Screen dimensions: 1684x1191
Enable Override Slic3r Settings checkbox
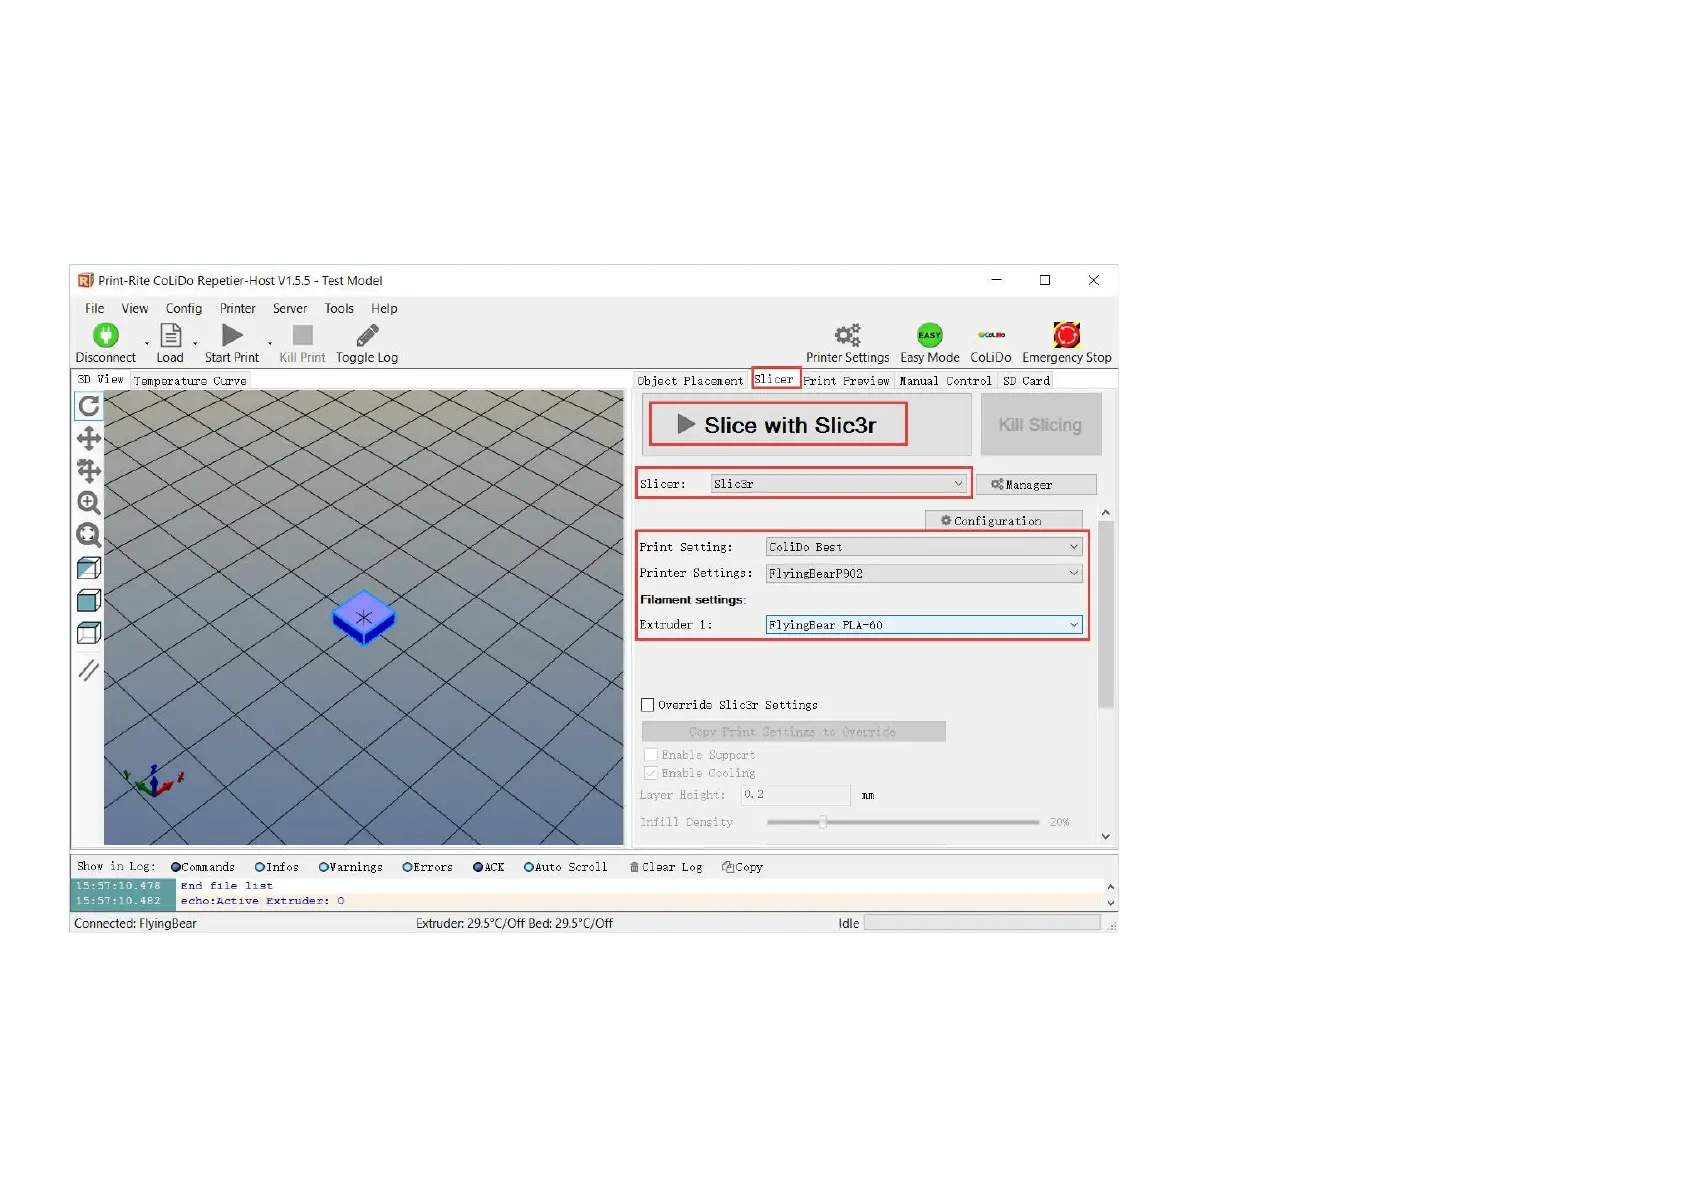coord(648,705)
